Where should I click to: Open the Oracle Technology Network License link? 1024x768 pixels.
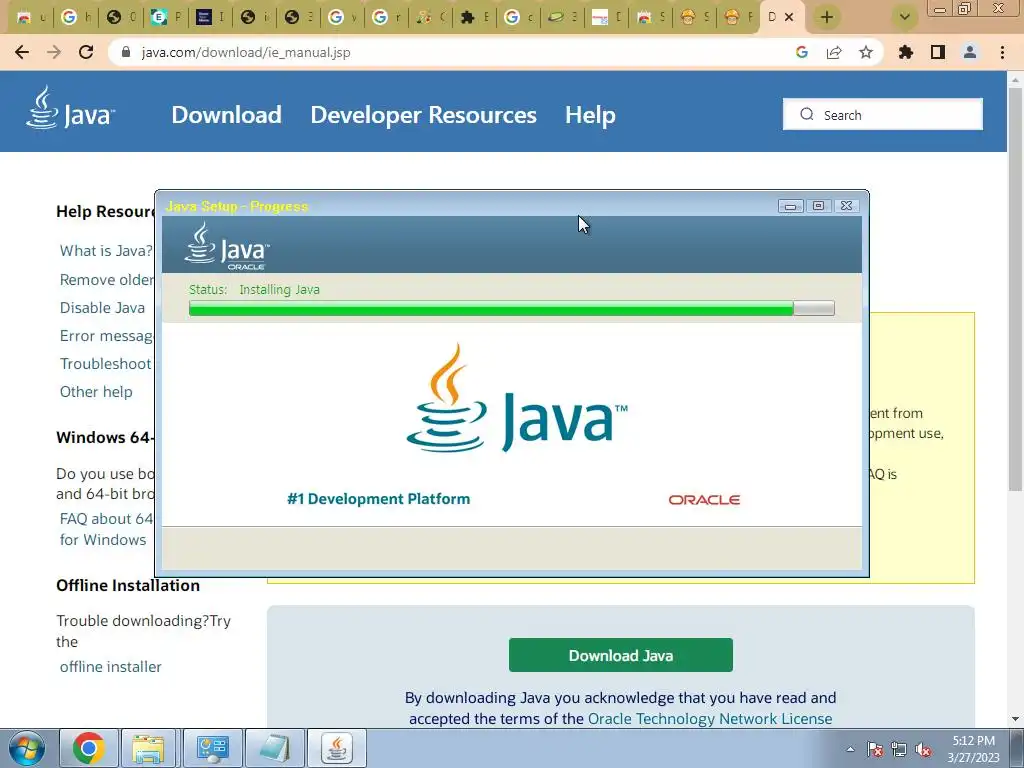point(710,718)
